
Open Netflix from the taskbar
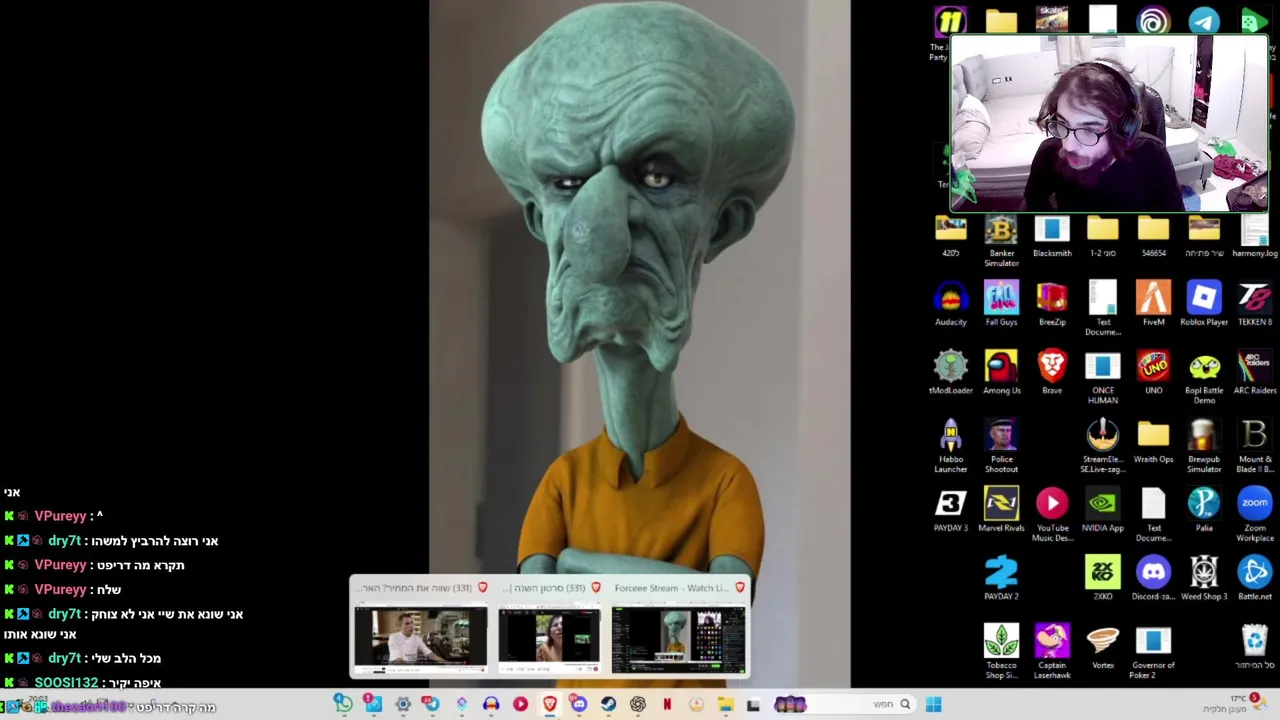tap(667, 704)
